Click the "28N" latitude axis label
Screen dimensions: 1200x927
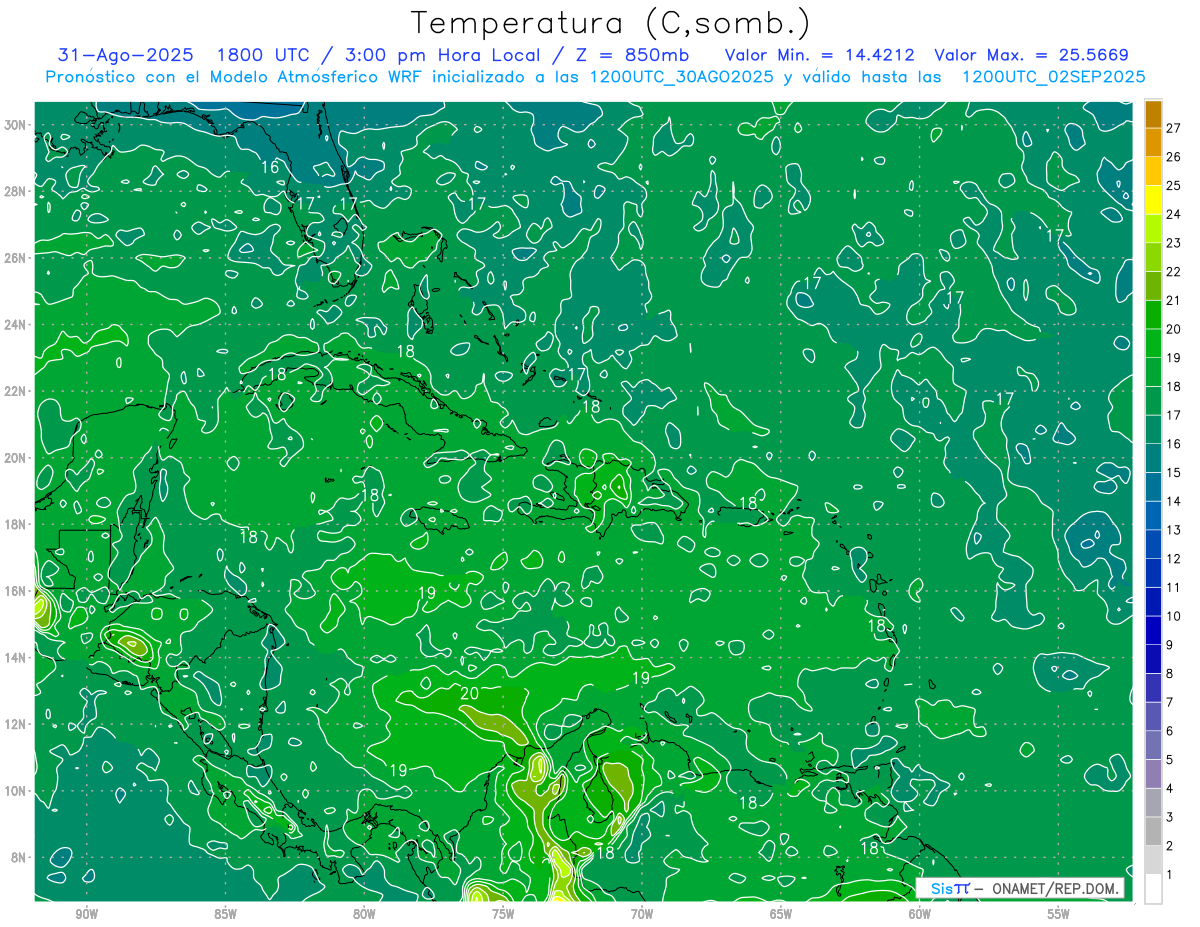16,191
